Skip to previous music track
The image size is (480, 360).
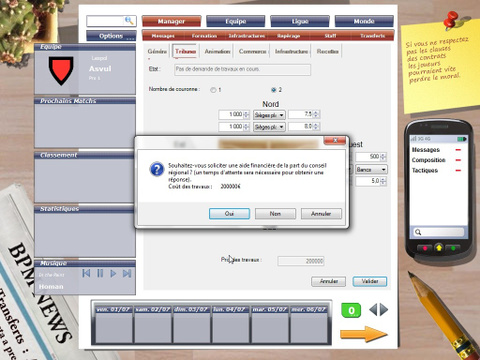(86, 274)
